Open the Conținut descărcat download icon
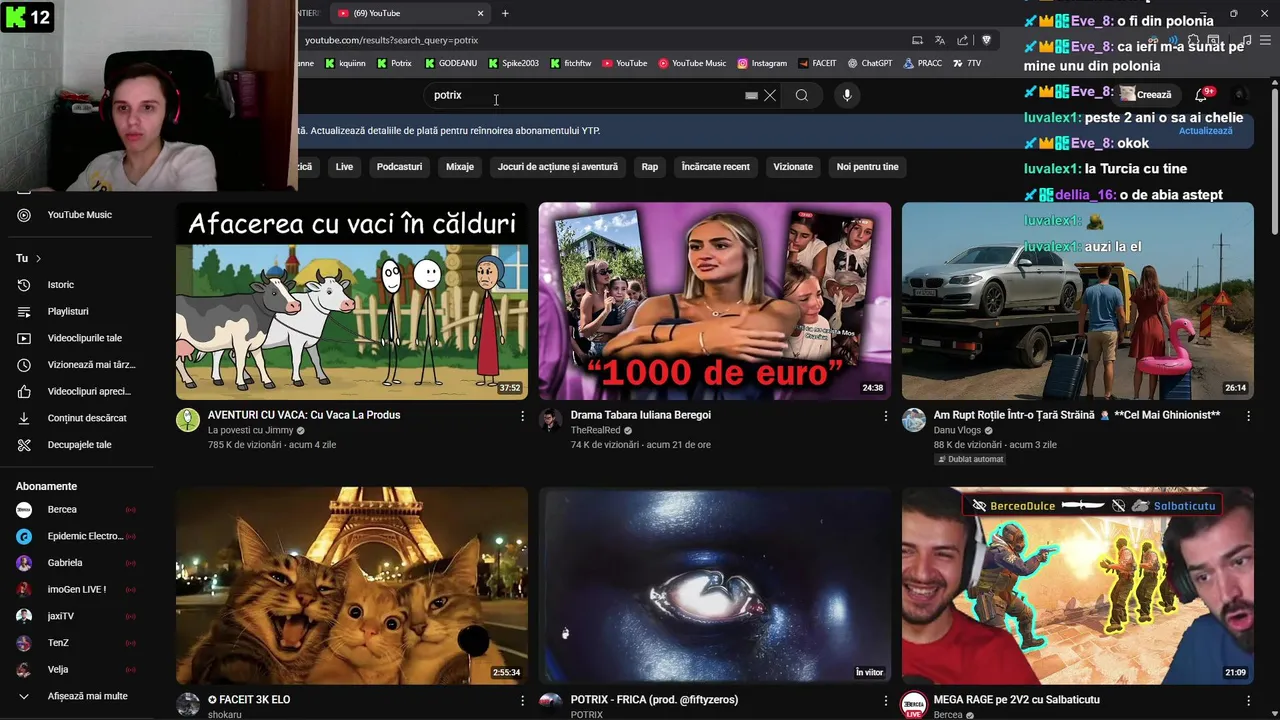The height and width of the screenshot is (720, 1280). coord(24,418)
